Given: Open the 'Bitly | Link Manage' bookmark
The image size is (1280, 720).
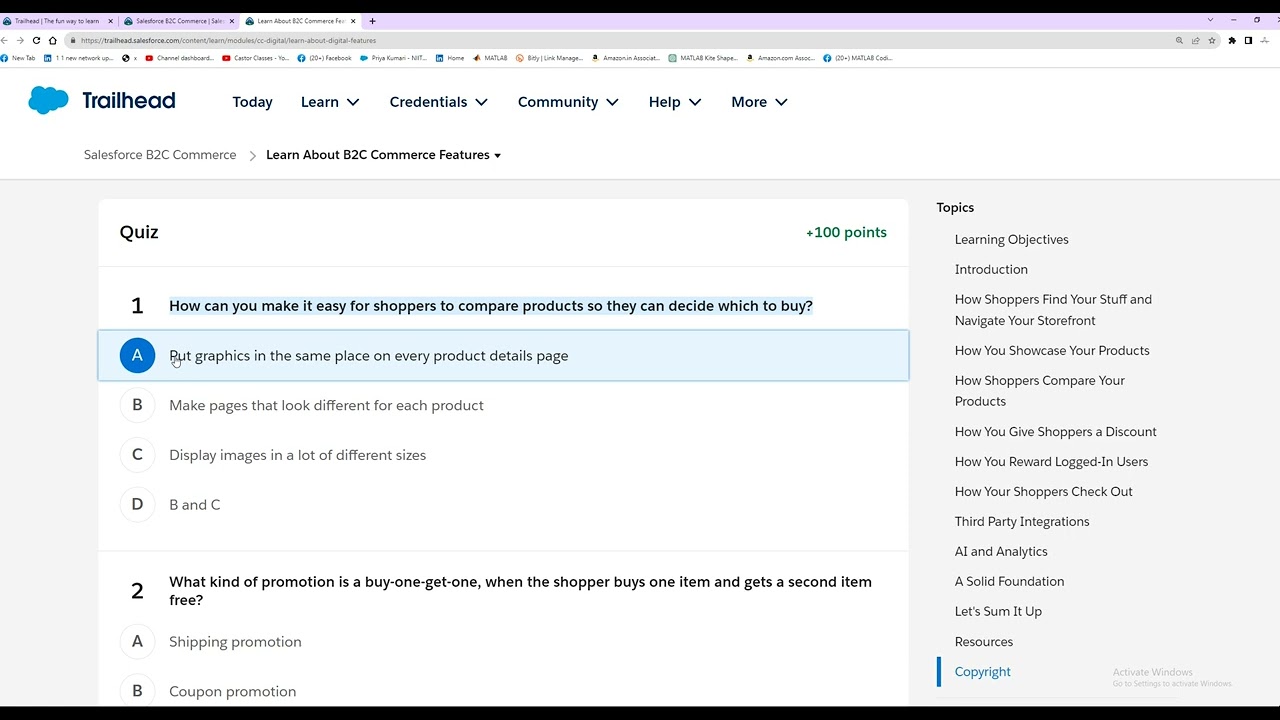Looking at the screenshot, I should [x=549, y=58].
